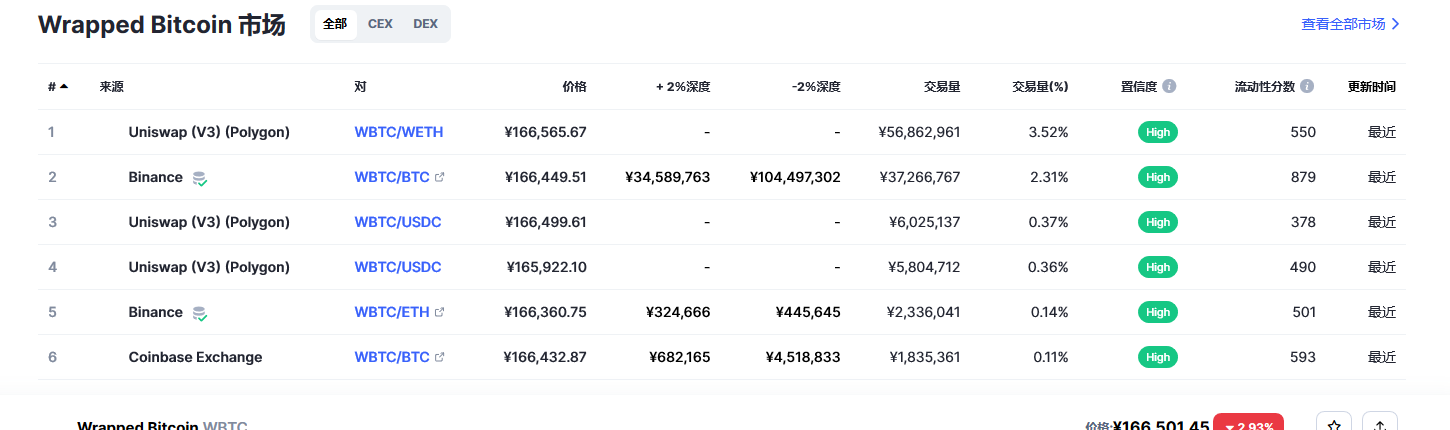Screen dimensions: 1450x430
Task: Open external link icon beside WBTC/ETH
Action: click(x=440, y=312)
